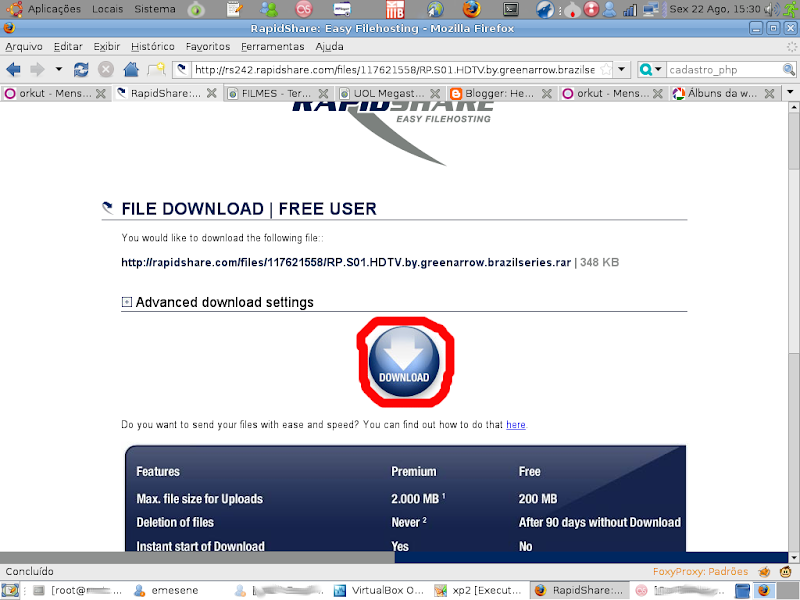Image resolution: width=800 pixels, height=600 pixels.
Task: Open the Editar menu
Action: (x=68, y=46)
